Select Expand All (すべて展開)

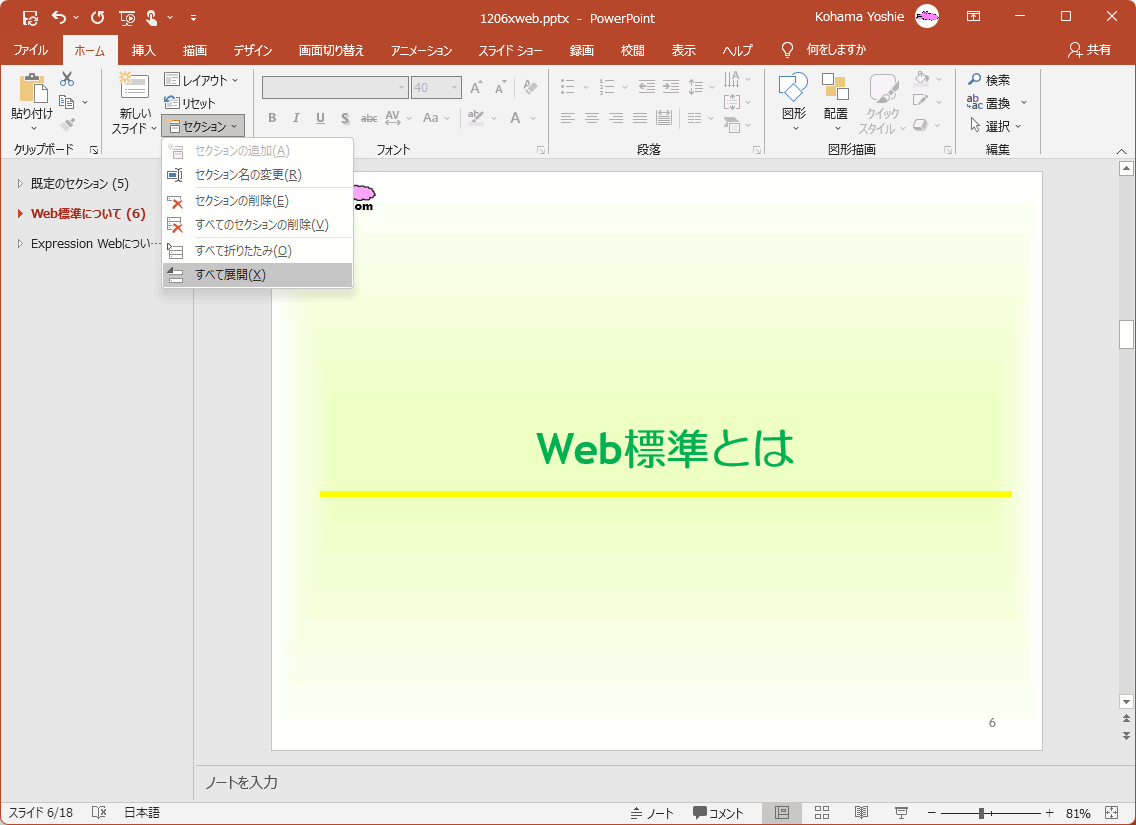click(257, 275)
